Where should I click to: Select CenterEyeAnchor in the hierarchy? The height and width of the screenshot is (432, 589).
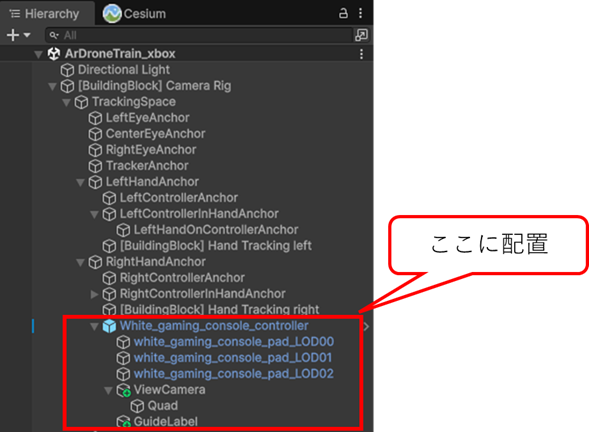(156, 134)
